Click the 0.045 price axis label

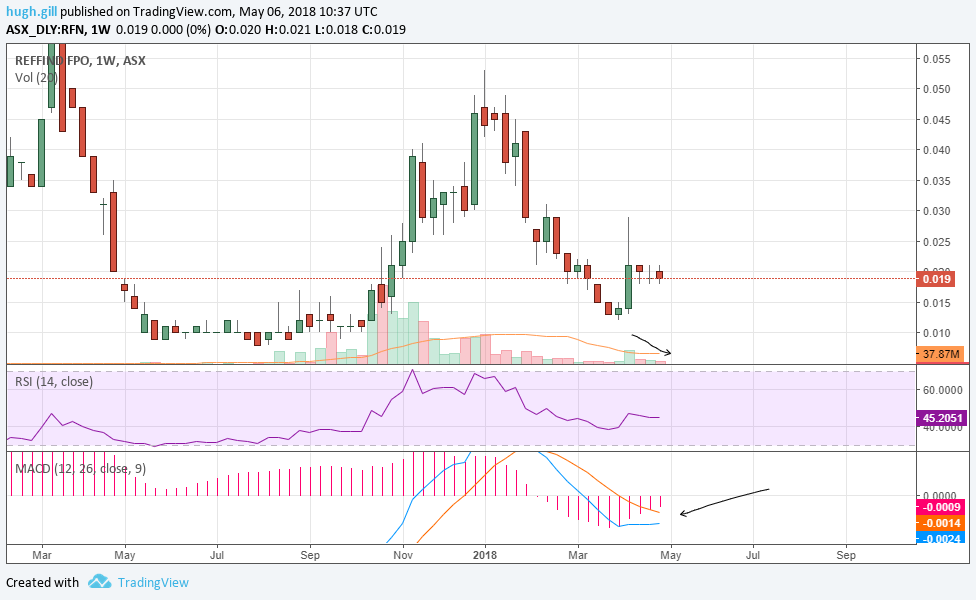[x=937, y=120]
